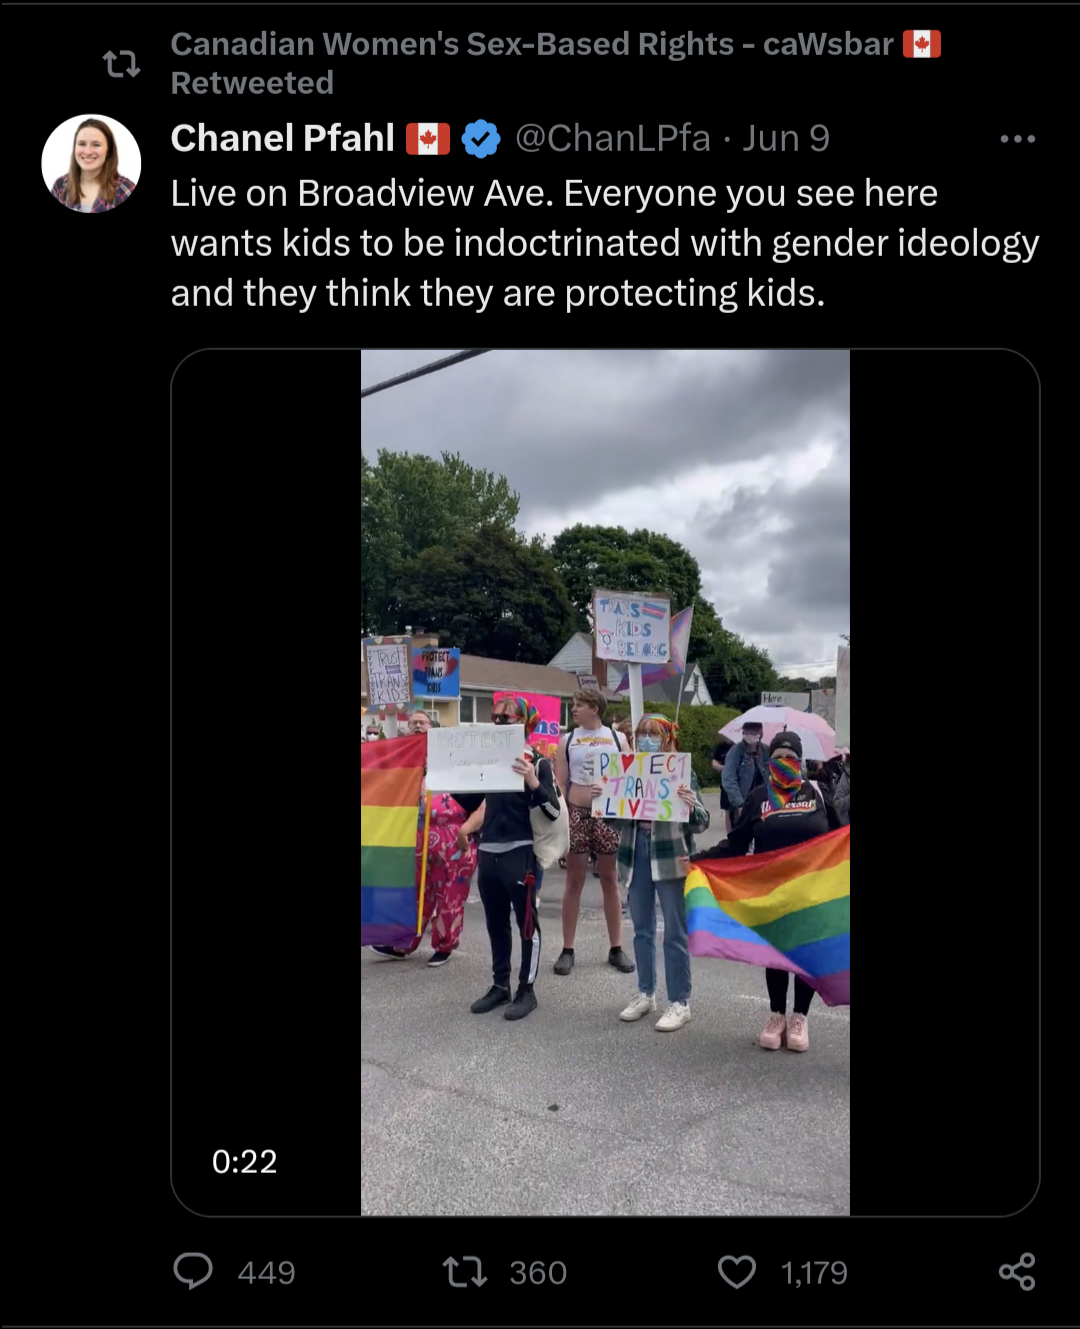Open Canadian Women's Sex-Based Rights retweeter name
Image resolution: width=1080 pixels, height=1329 pixels.
[532, 44]
